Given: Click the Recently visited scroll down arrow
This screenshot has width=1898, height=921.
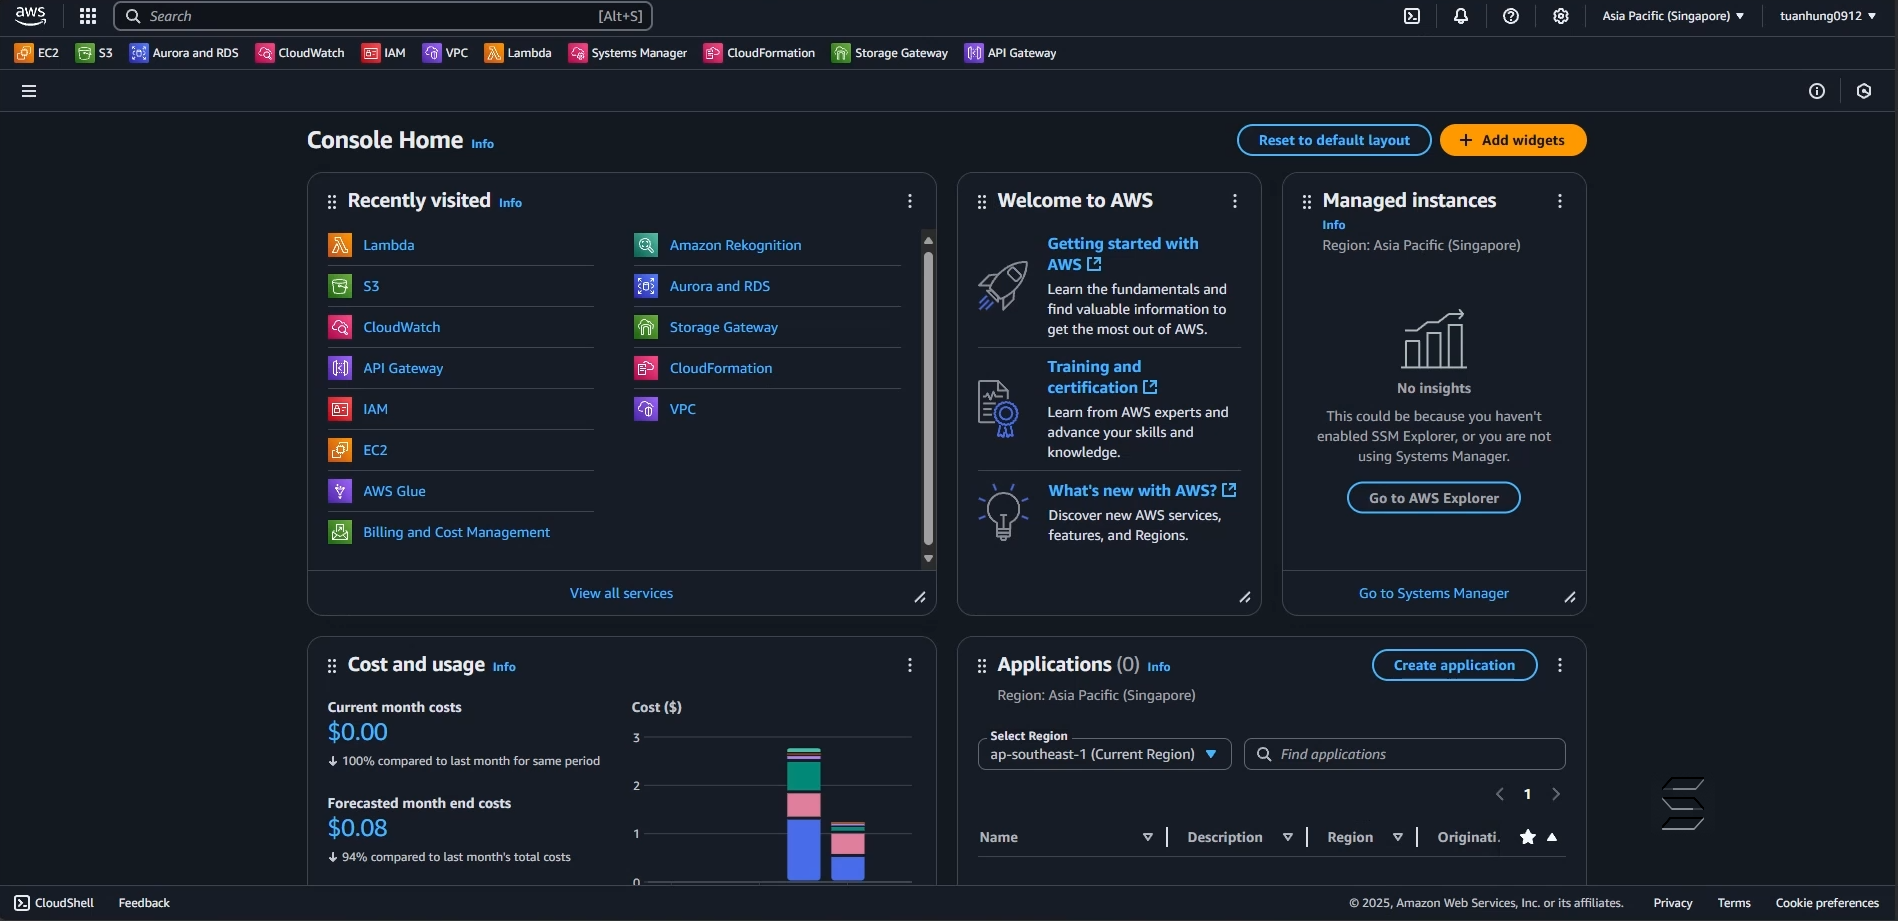Looking at the screenshot, I should (x=928, y=559).
